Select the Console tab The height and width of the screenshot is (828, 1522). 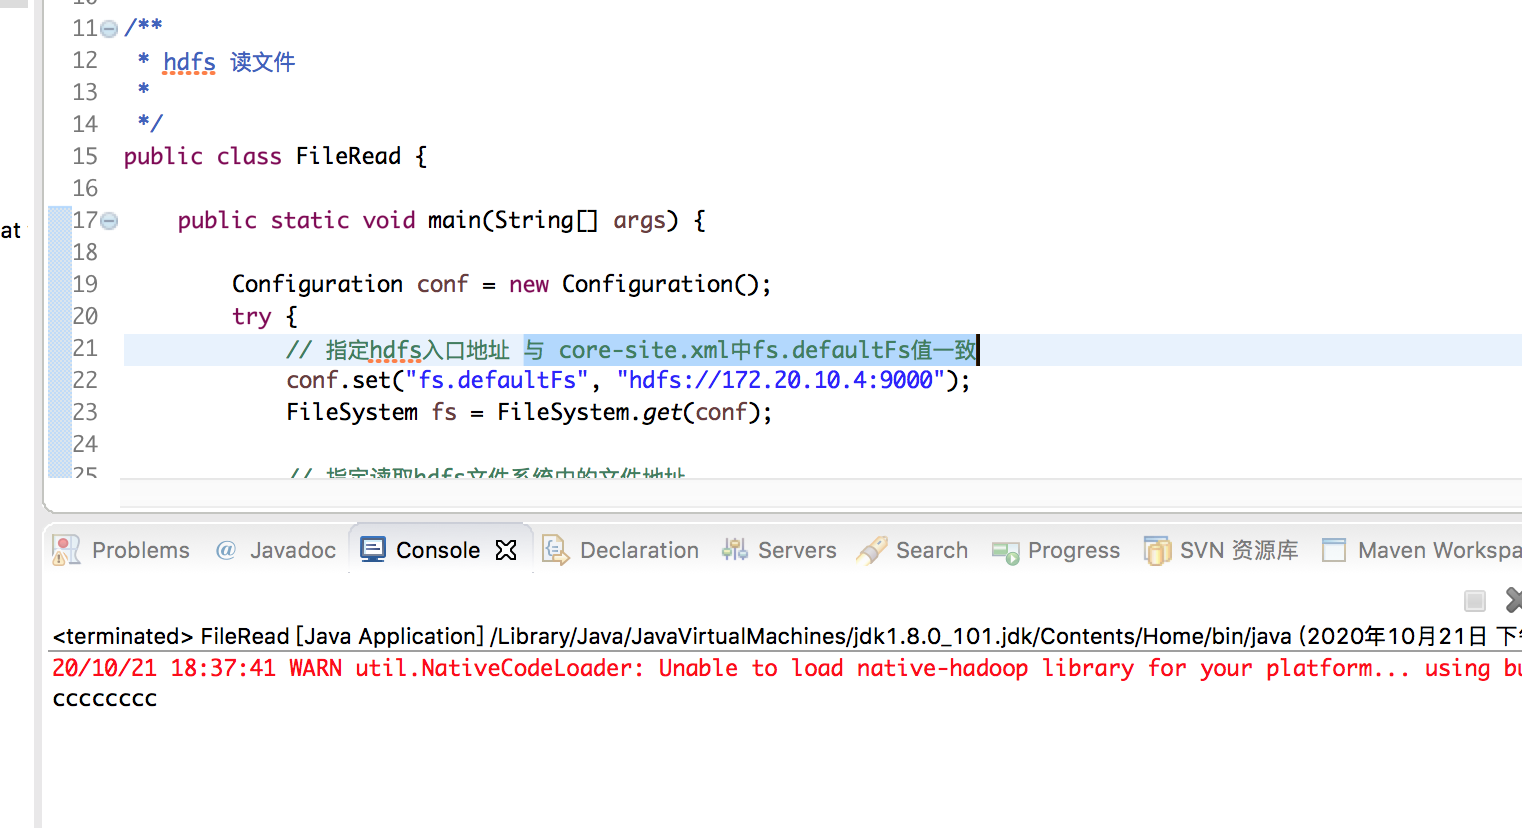(x=438, y=550)
